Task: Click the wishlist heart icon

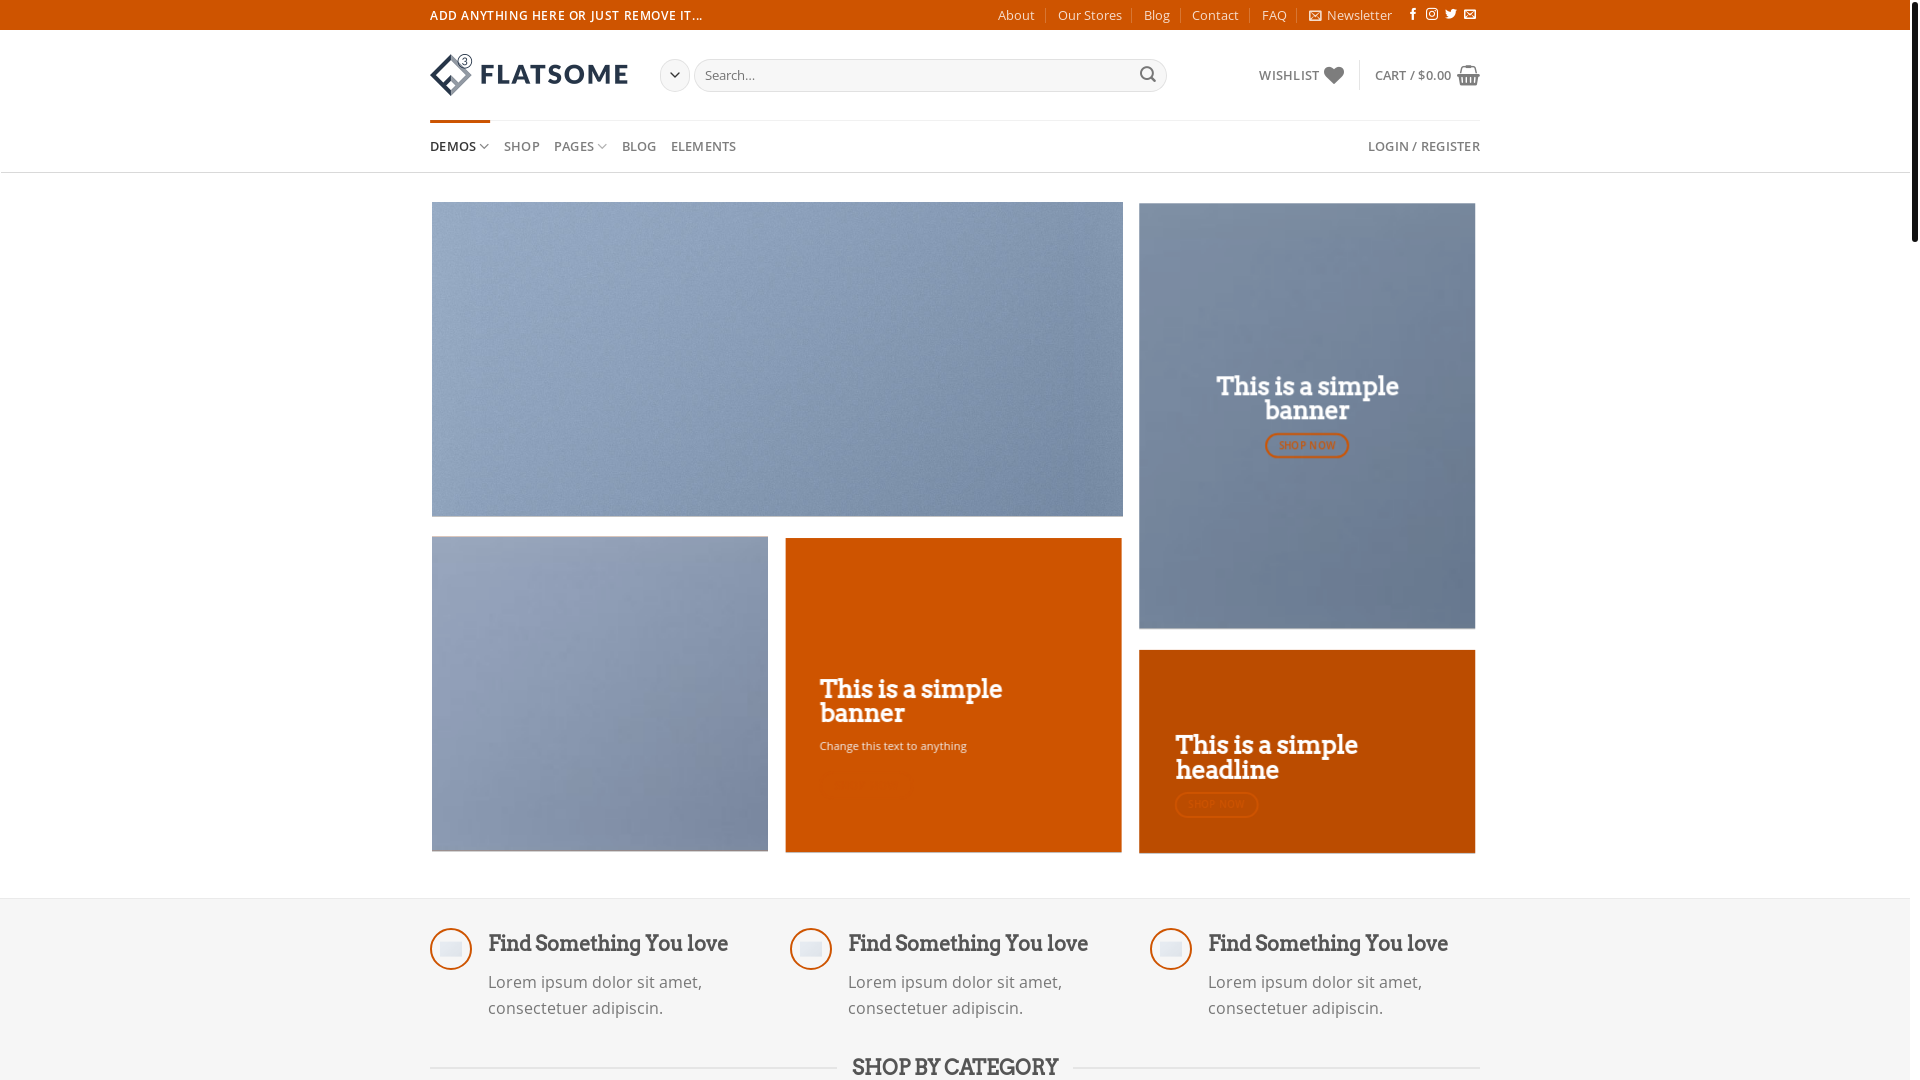Action: tap(1334, 76)
